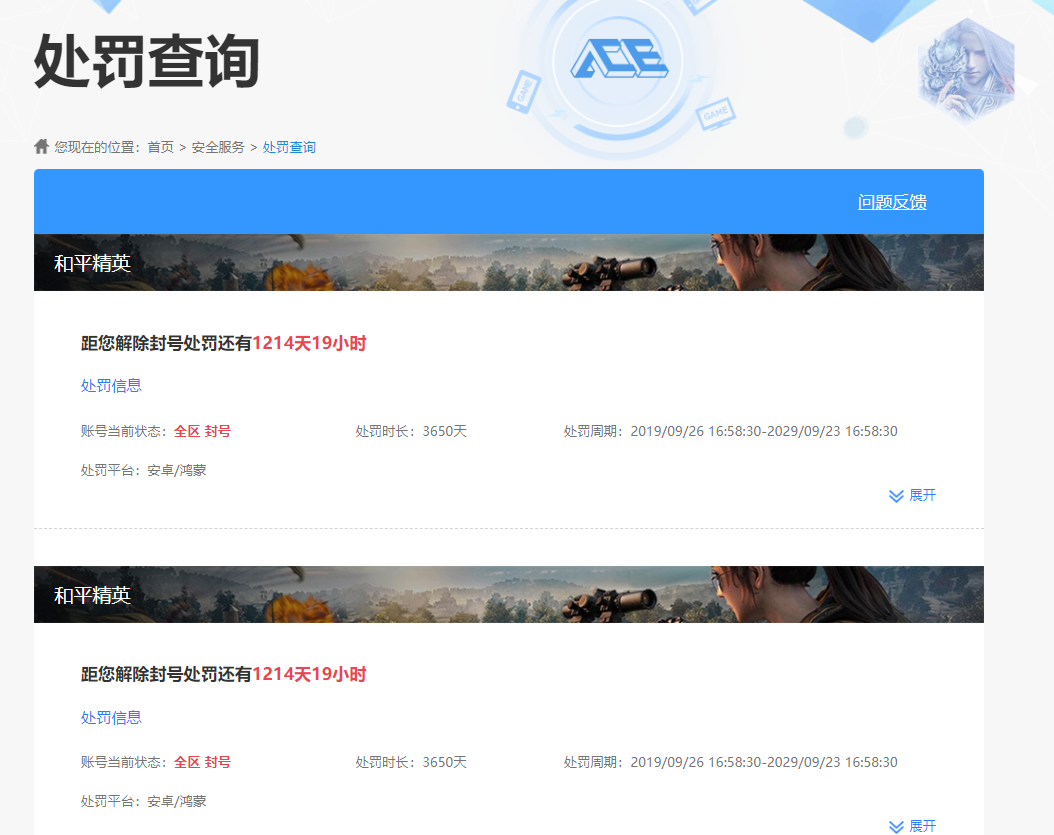Click first 1214天19小时 countdown text
This screenshot has height=835, width=1054.
tap(309, 343)
